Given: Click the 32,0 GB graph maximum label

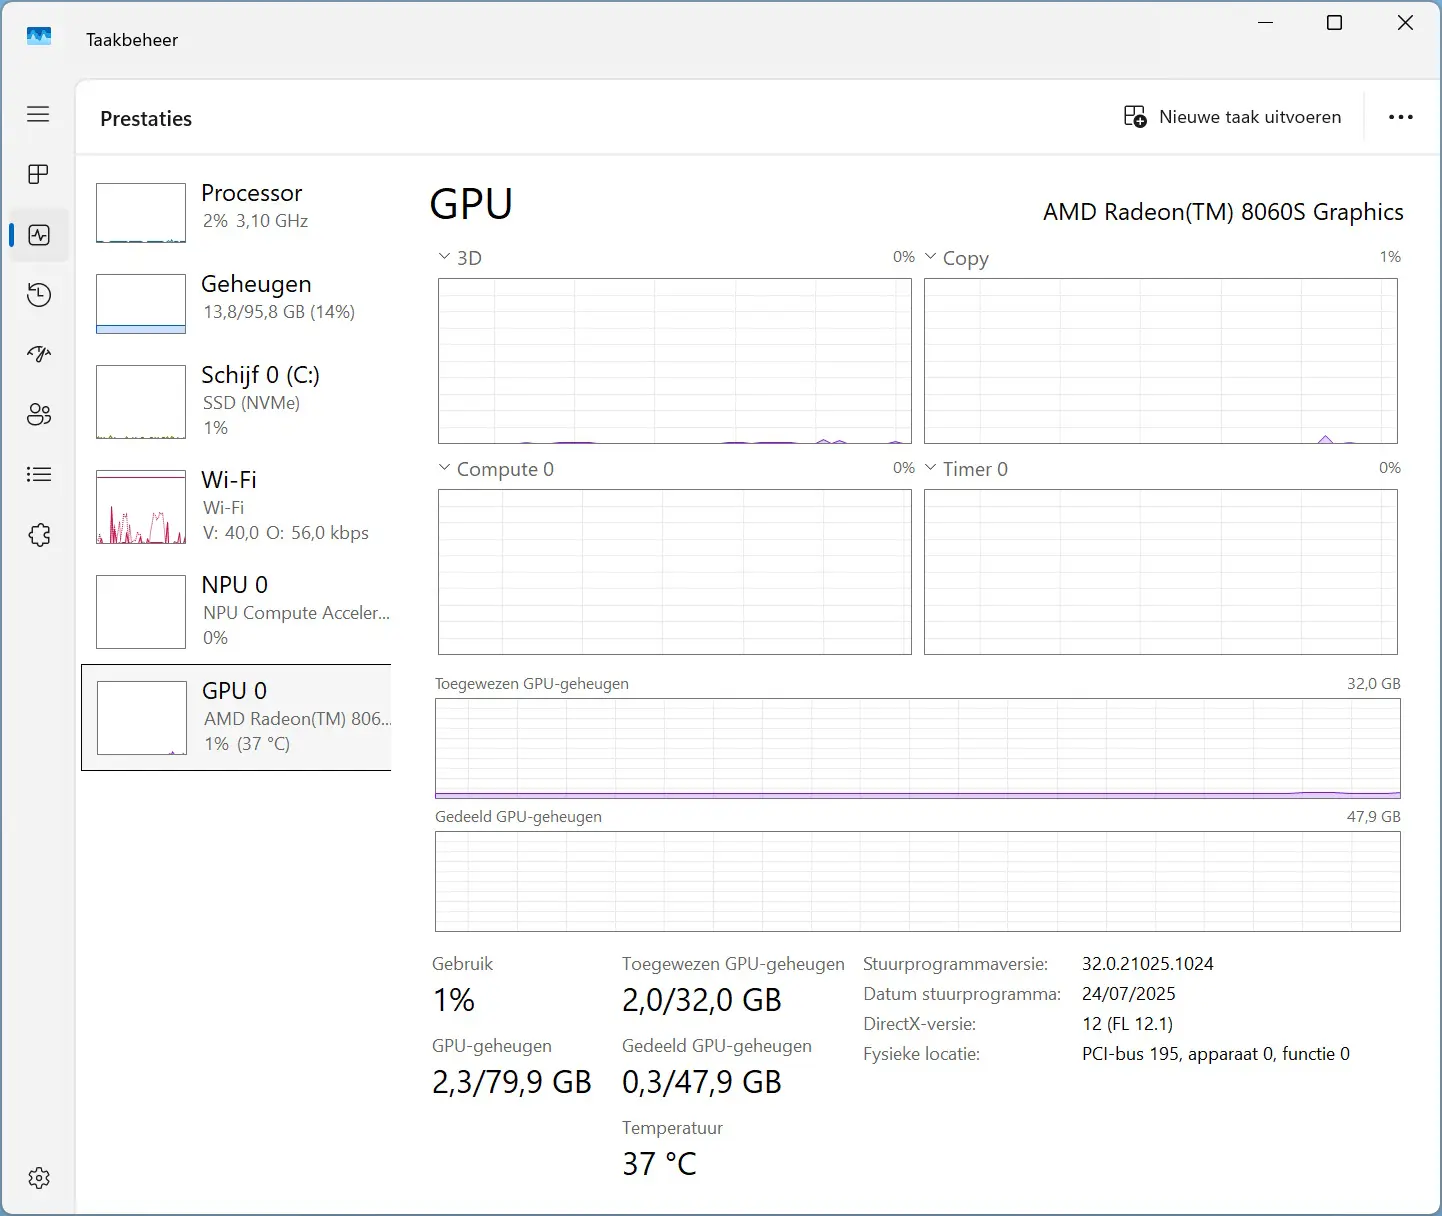Looking at the screenshot, I should coord(1374,684).
